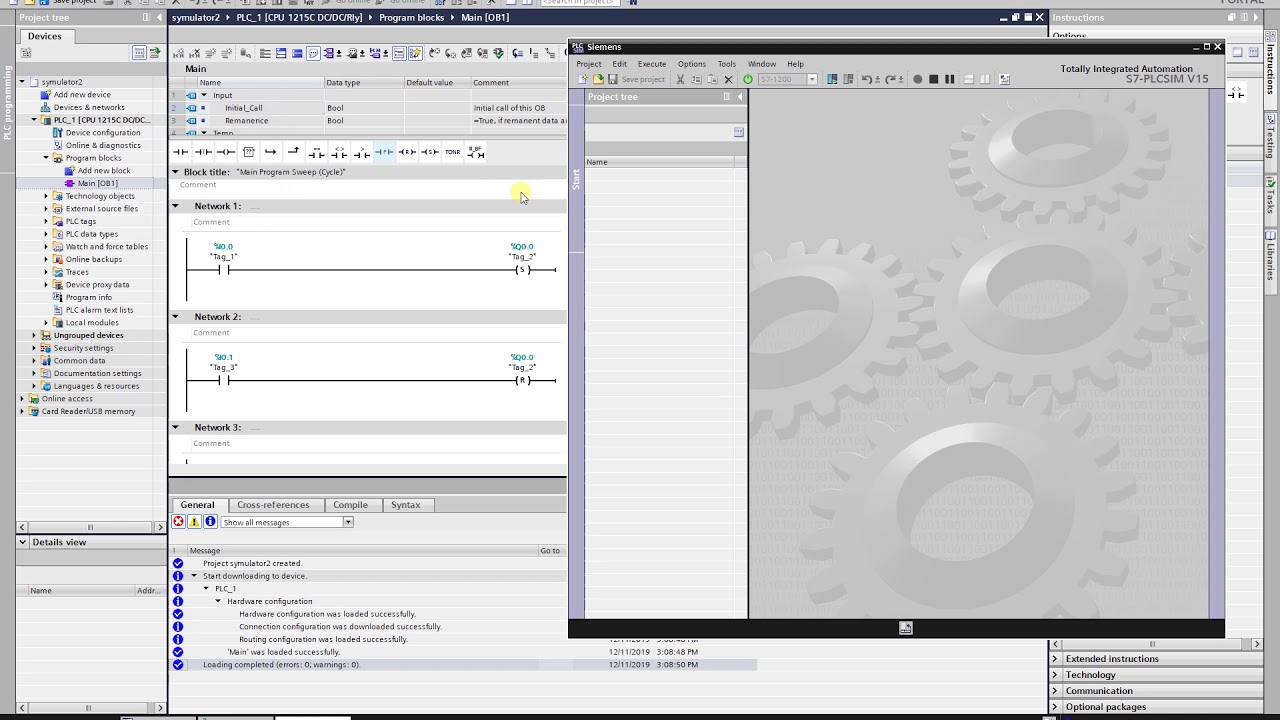Click the New project icon in PLCSIM
1280x720 pixels.
(583, 79)
